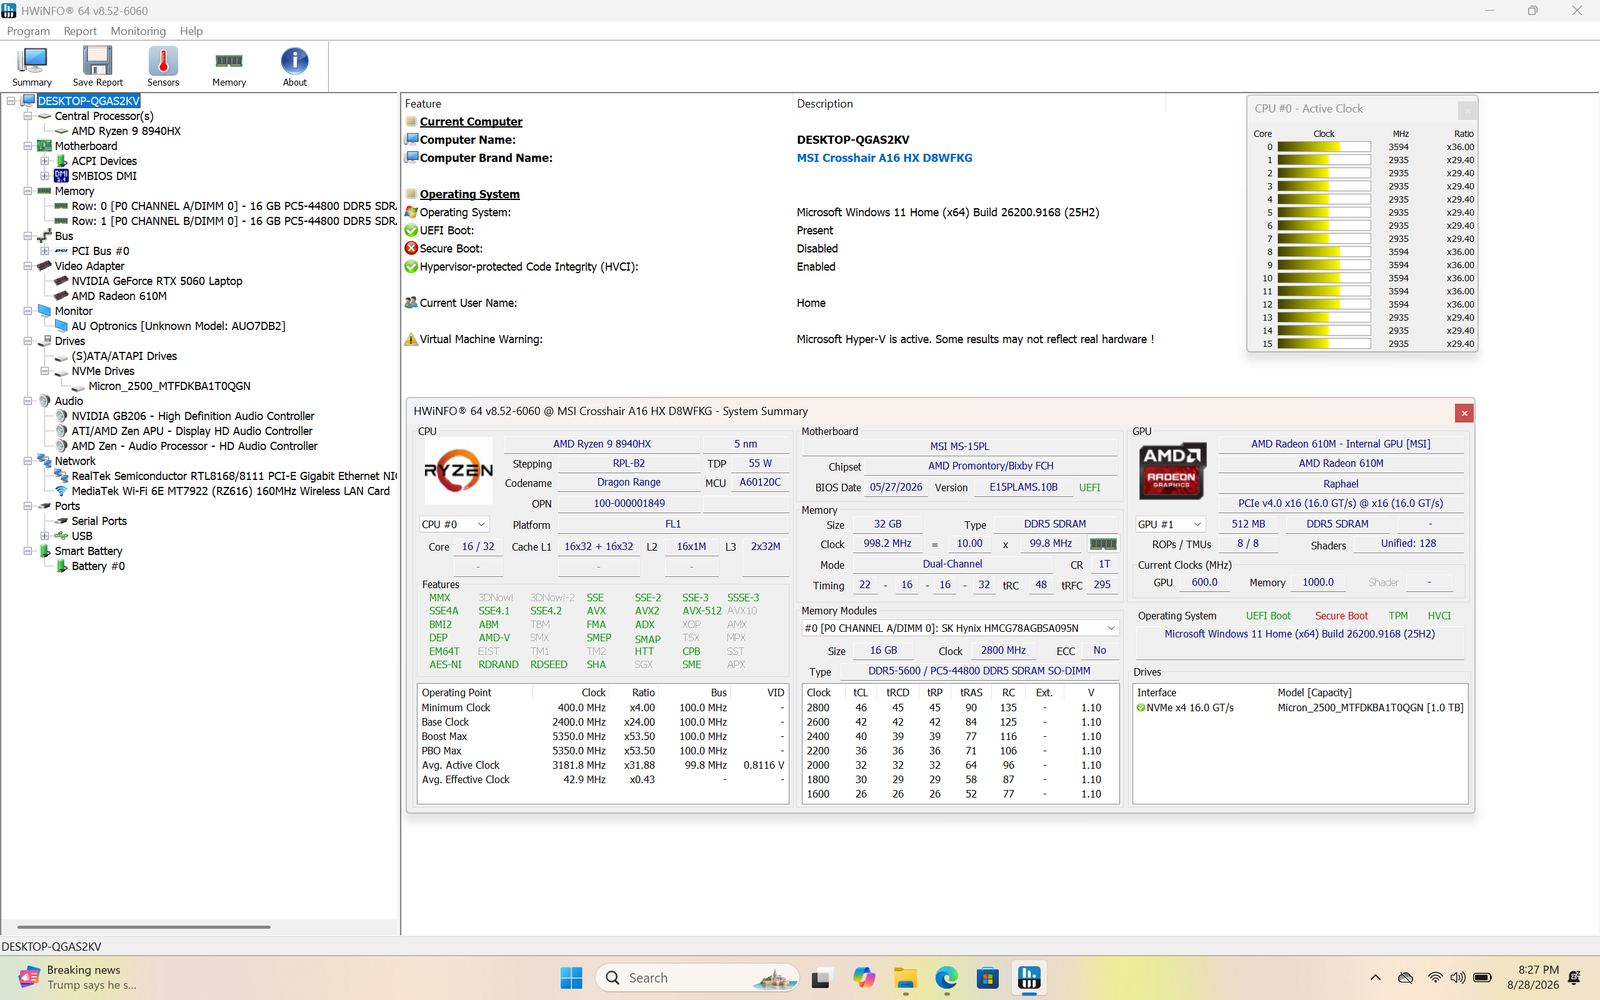
Task: Expand the PCI Bus #0 node
Action: (45, 251)
